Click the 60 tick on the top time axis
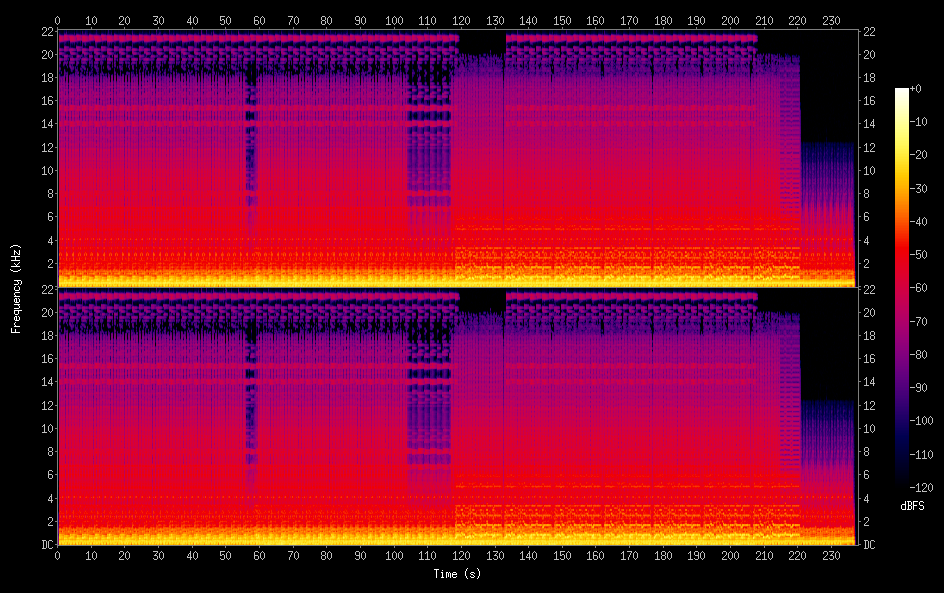944x593 pixels. click(x=259, y=20)
